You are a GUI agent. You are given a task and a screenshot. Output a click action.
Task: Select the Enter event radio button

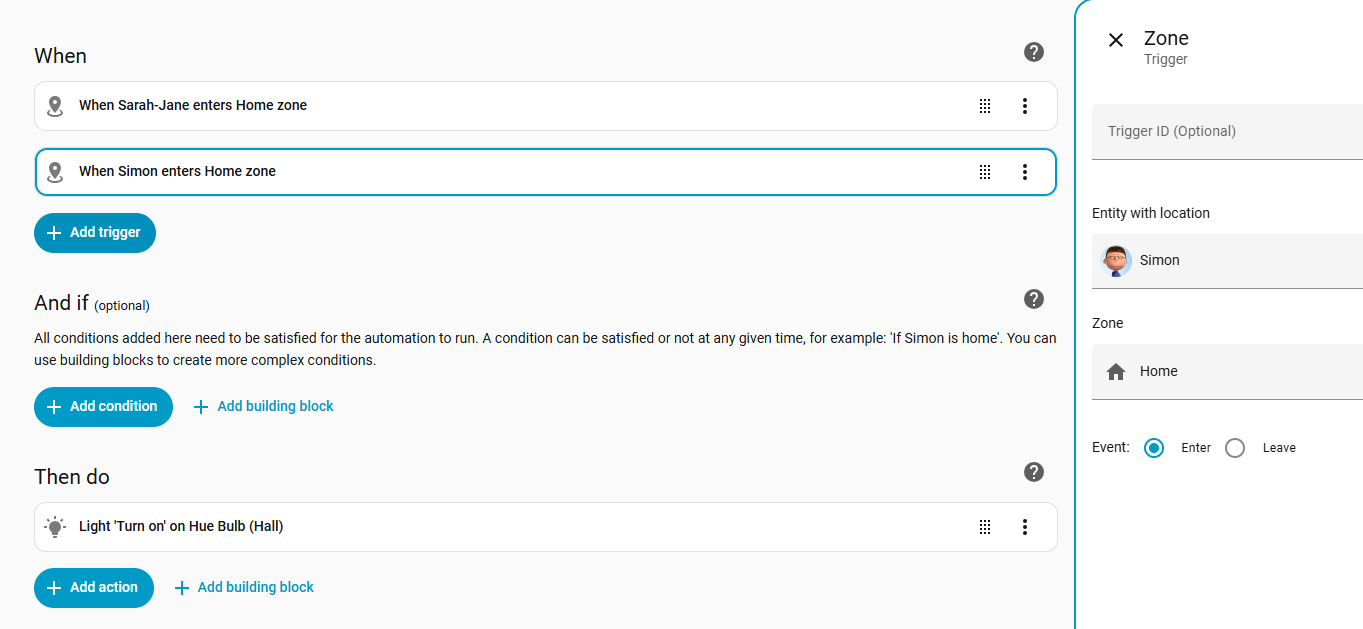[1154, 448]
